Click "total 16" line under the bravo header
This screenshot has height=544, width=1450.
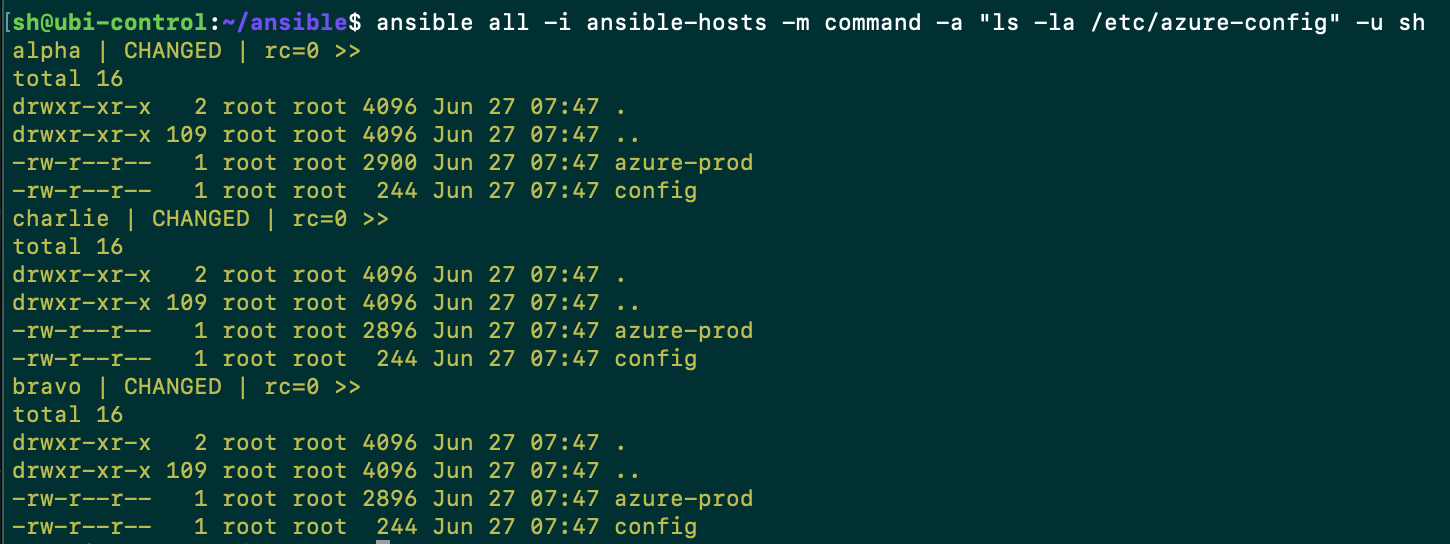[68, 414]
